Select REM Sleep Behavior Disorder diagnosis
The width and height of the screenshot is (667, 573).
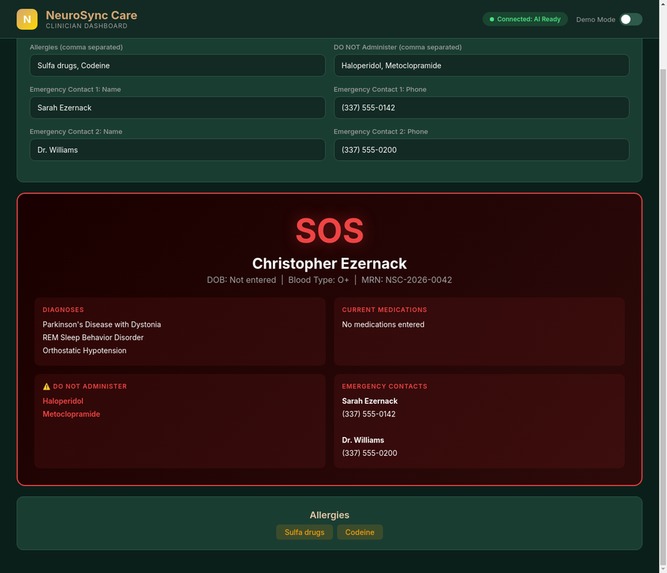93,337
